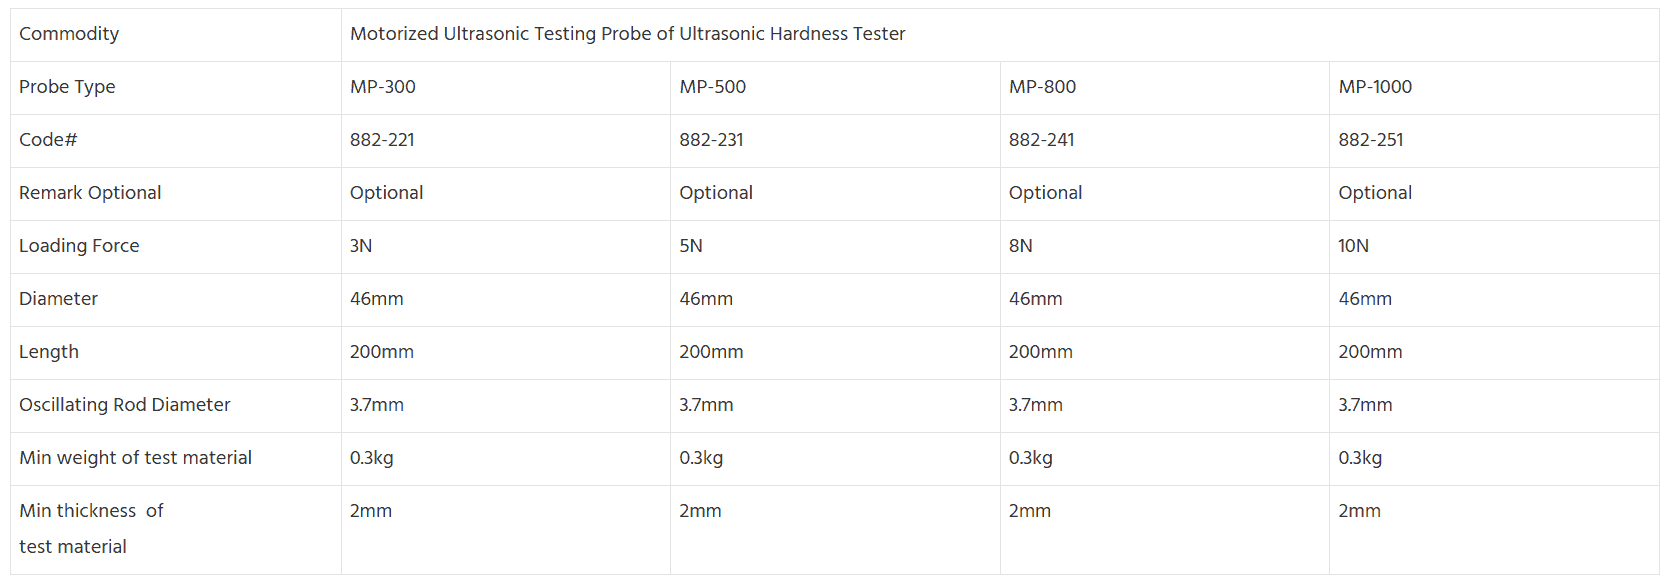1668x588 pixels.
Task: Click the Code# row label
Action: click(x=48, y=140)
